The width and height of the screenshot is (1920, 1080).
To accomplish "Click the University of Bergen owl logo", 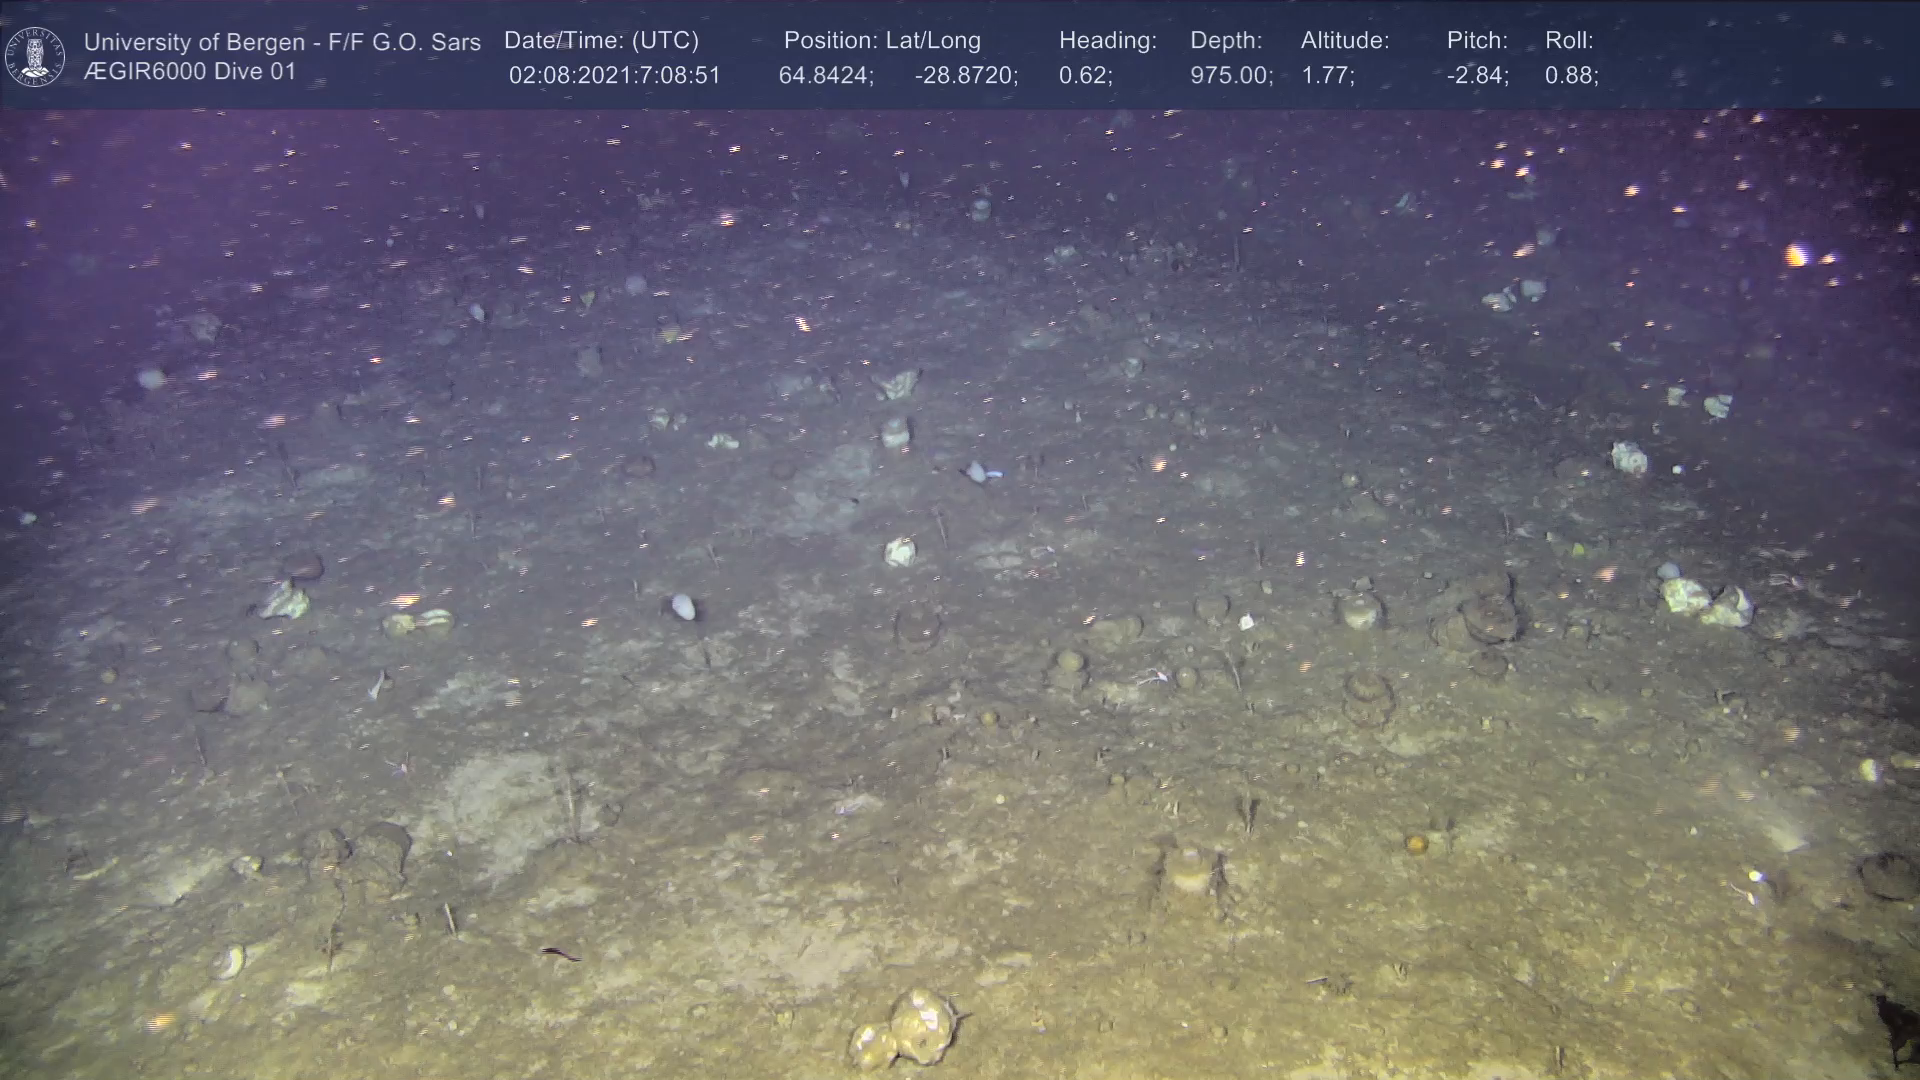I will 36,56.
